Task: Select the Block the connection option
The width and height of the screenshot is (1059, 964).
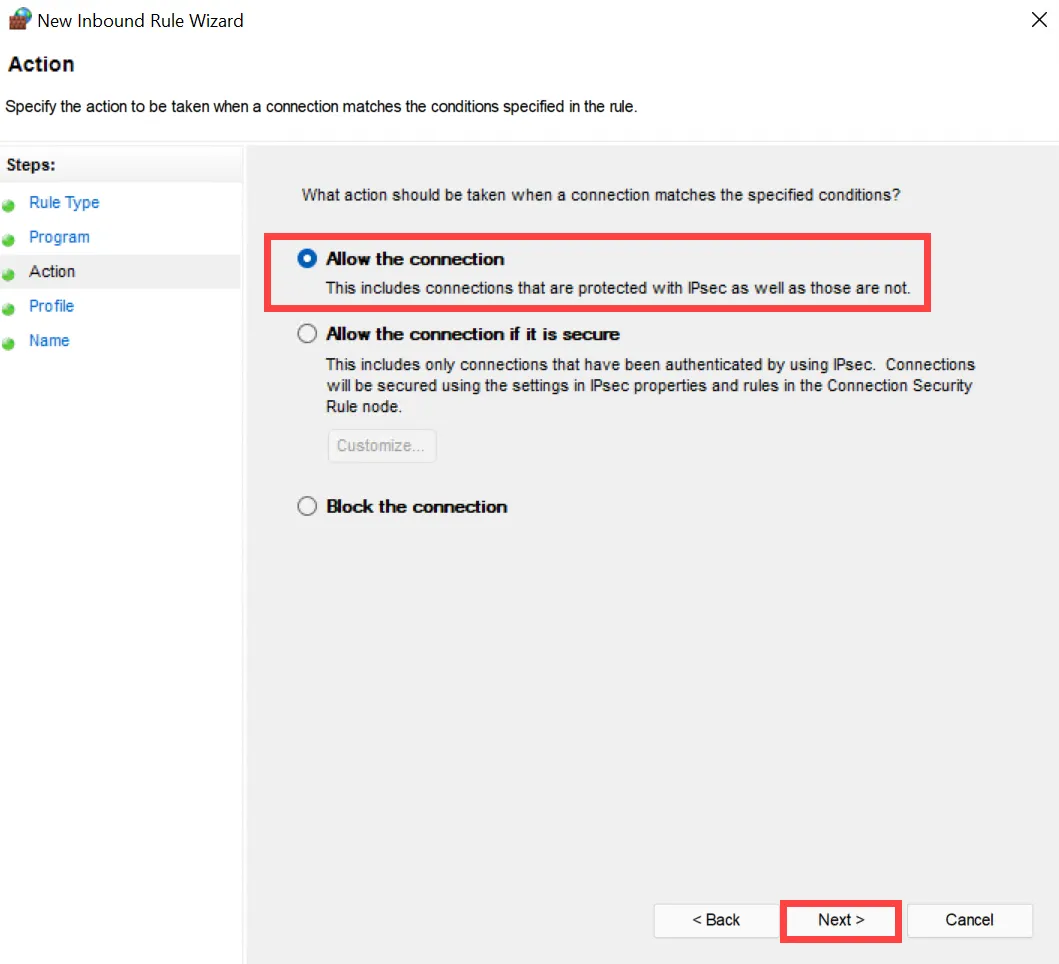Action: [x=307, y=506]
